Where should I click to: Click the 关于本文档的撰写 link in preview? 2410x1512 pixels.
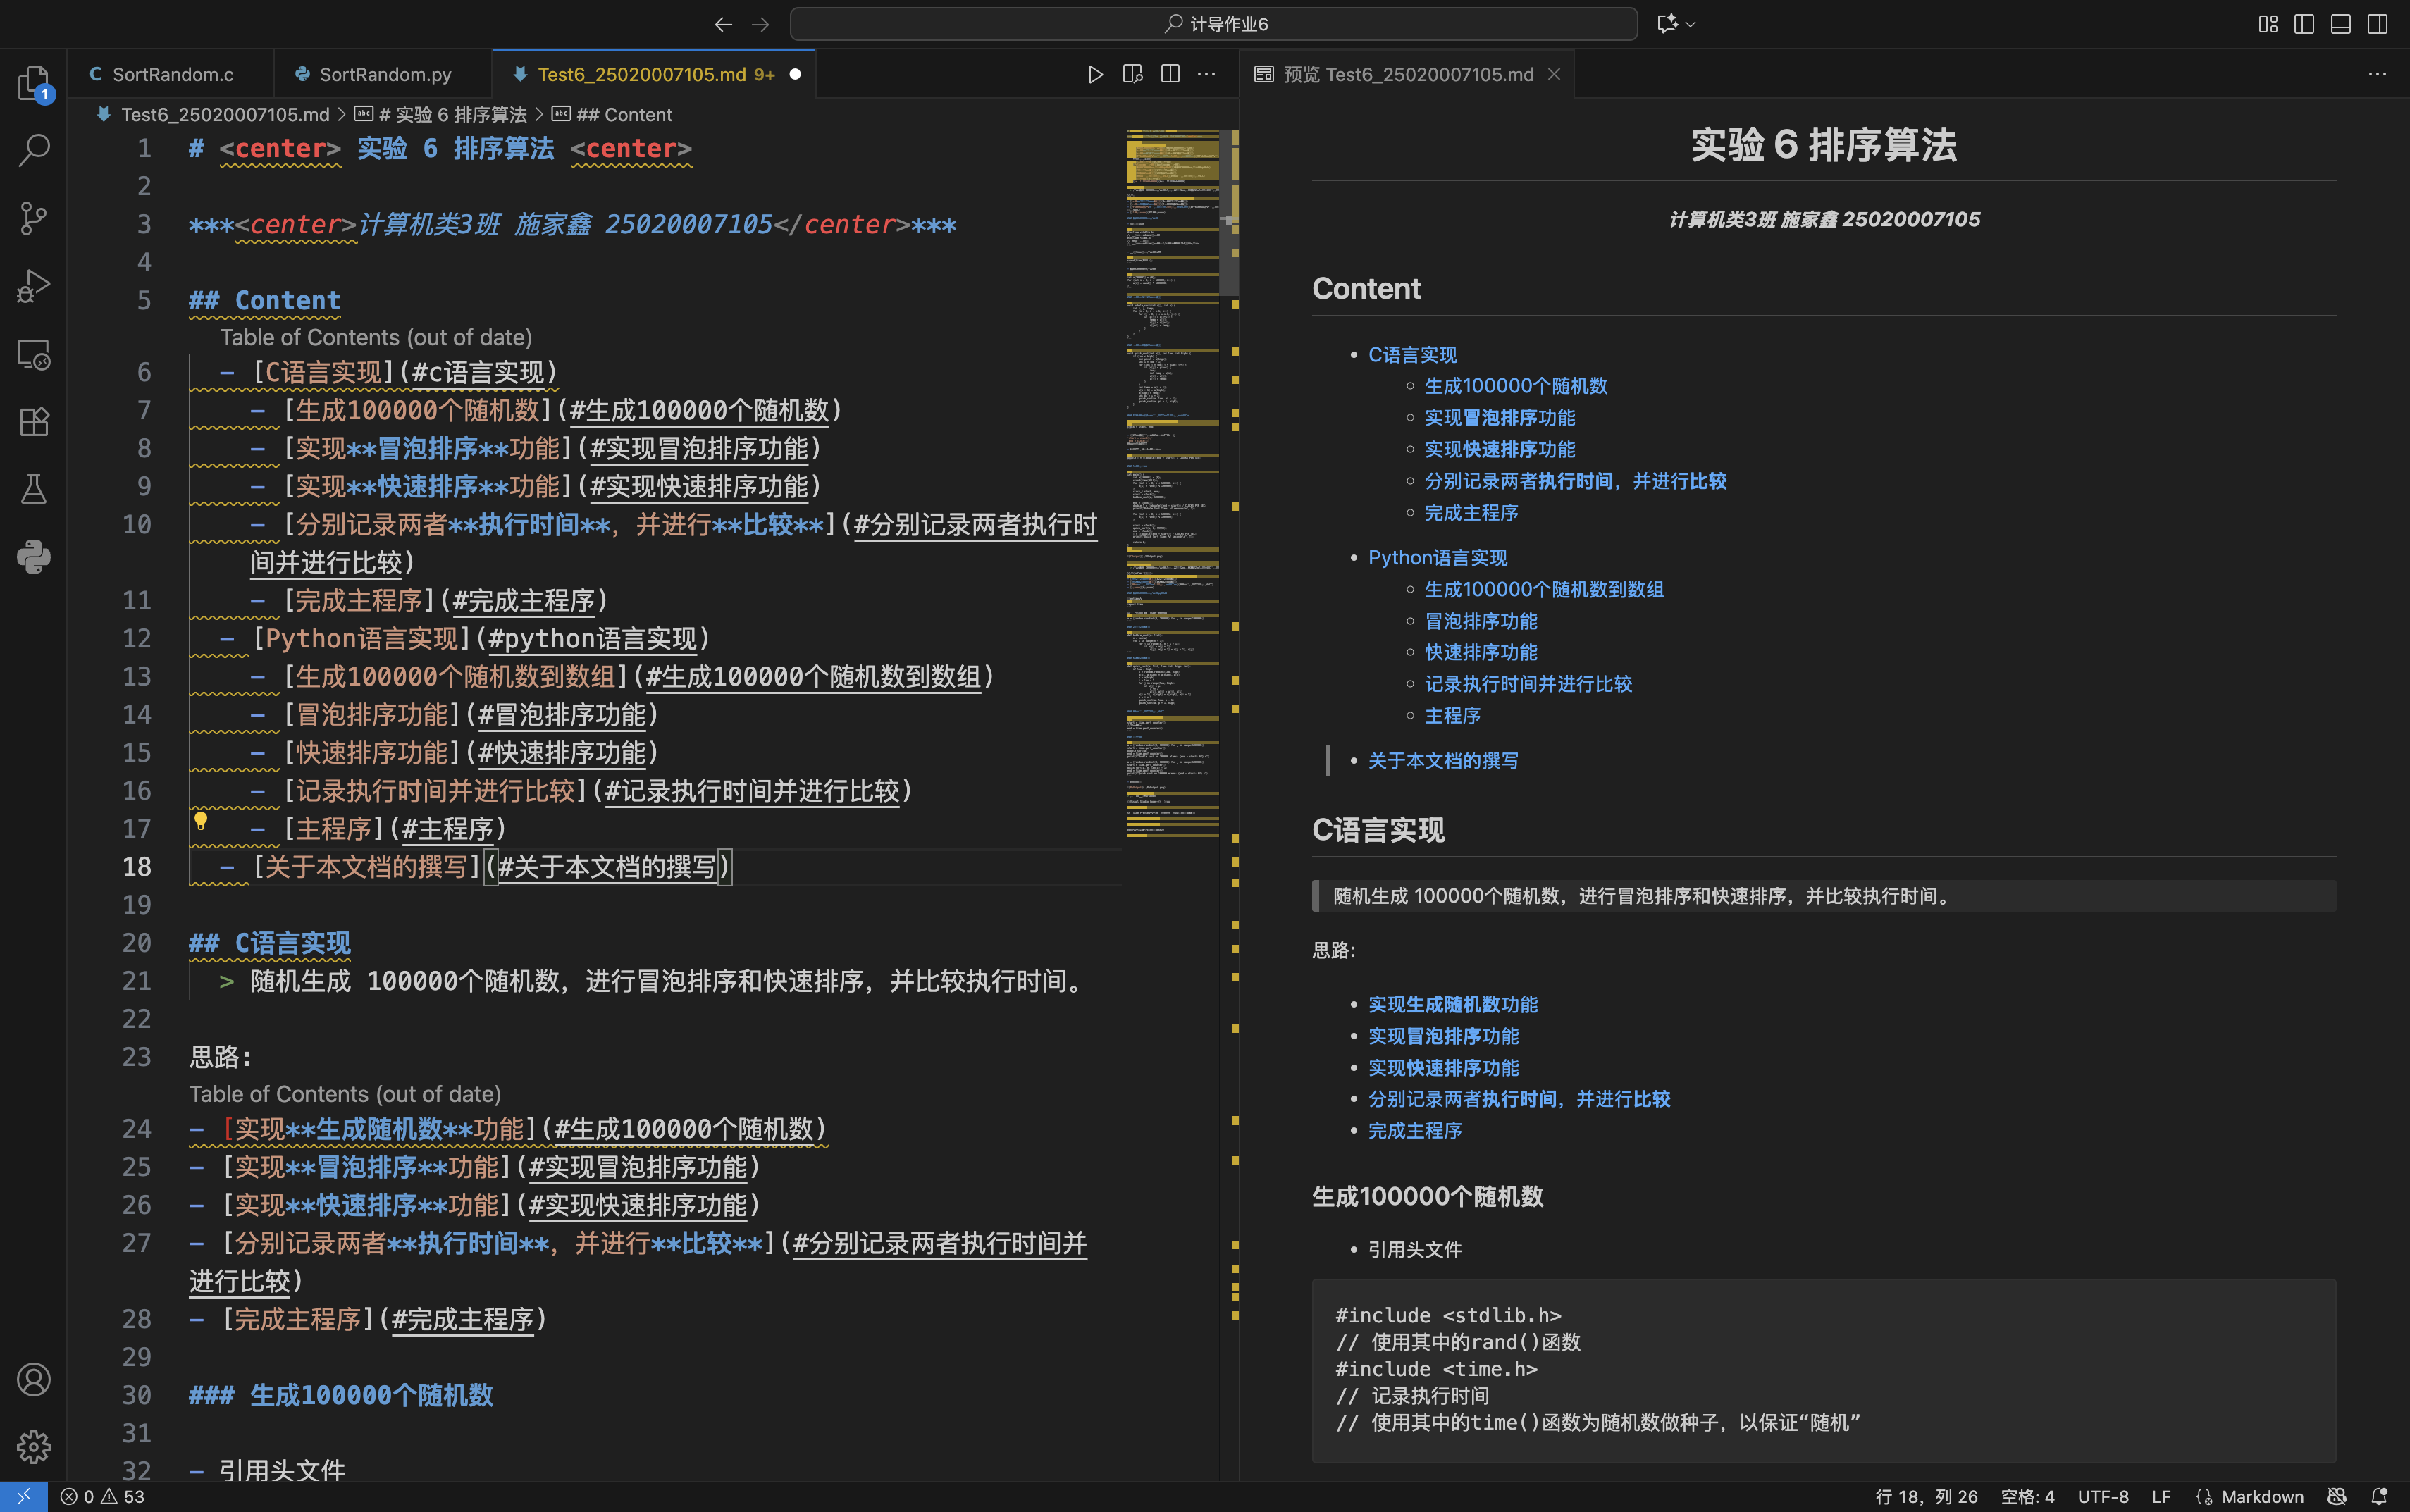(1442, 761)
